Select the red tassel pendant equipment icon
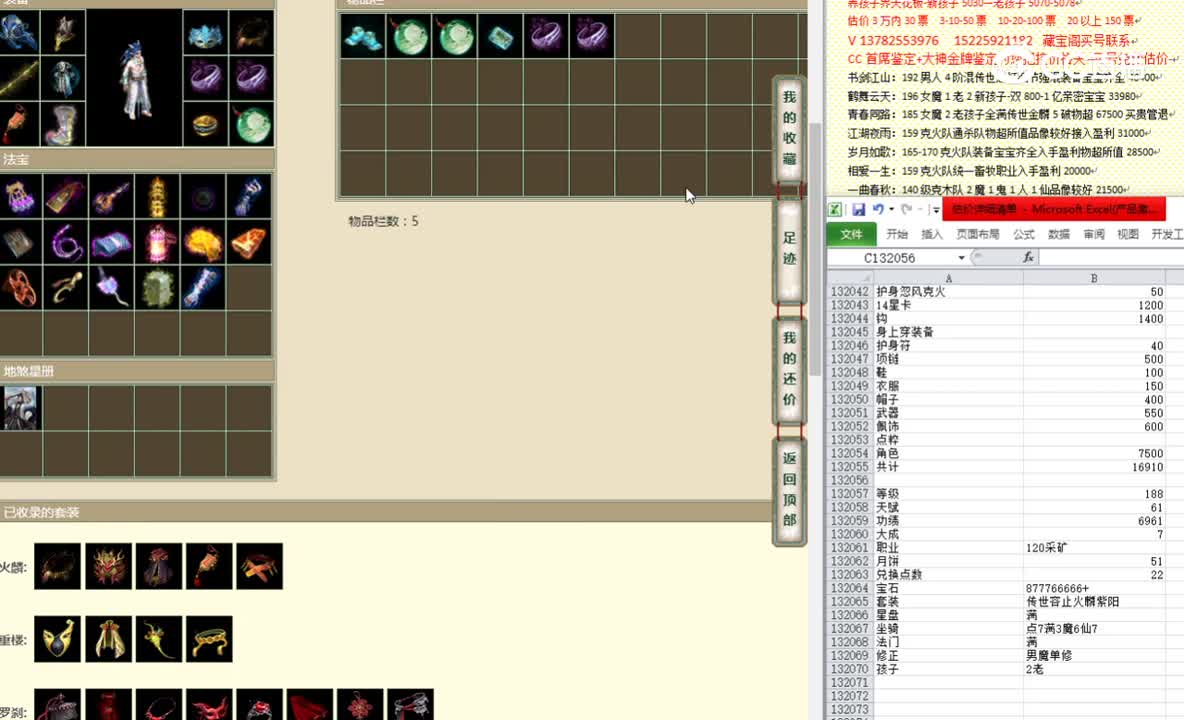This screenshot has height=720, width=1184. pyautogui.click(x=18, y=125)
